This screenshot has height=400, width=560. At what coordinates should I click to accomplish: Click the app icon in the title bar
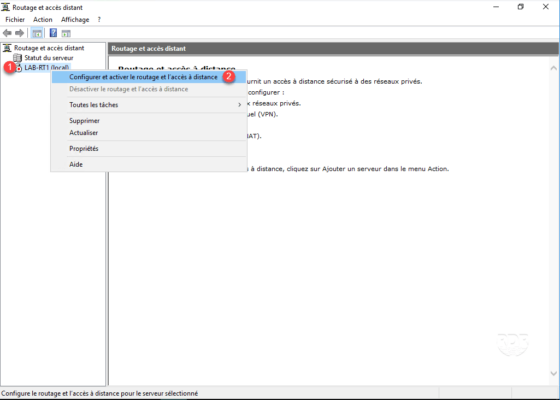point(6,7)
